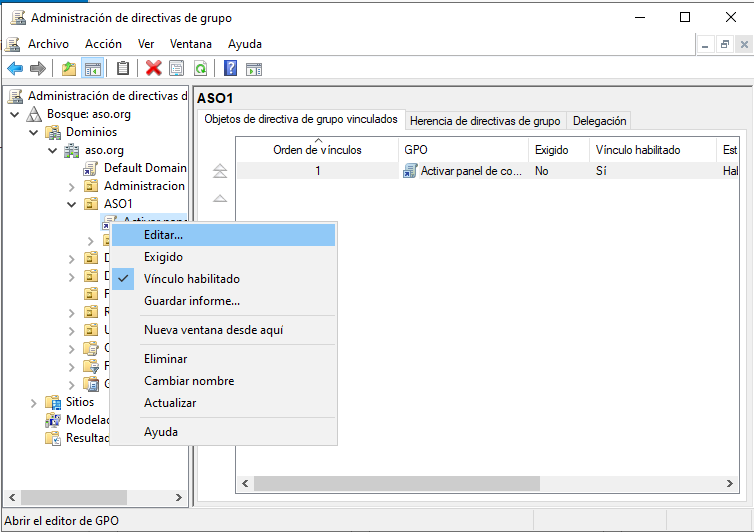Expand the Administracion tree node

coord(72,186)
